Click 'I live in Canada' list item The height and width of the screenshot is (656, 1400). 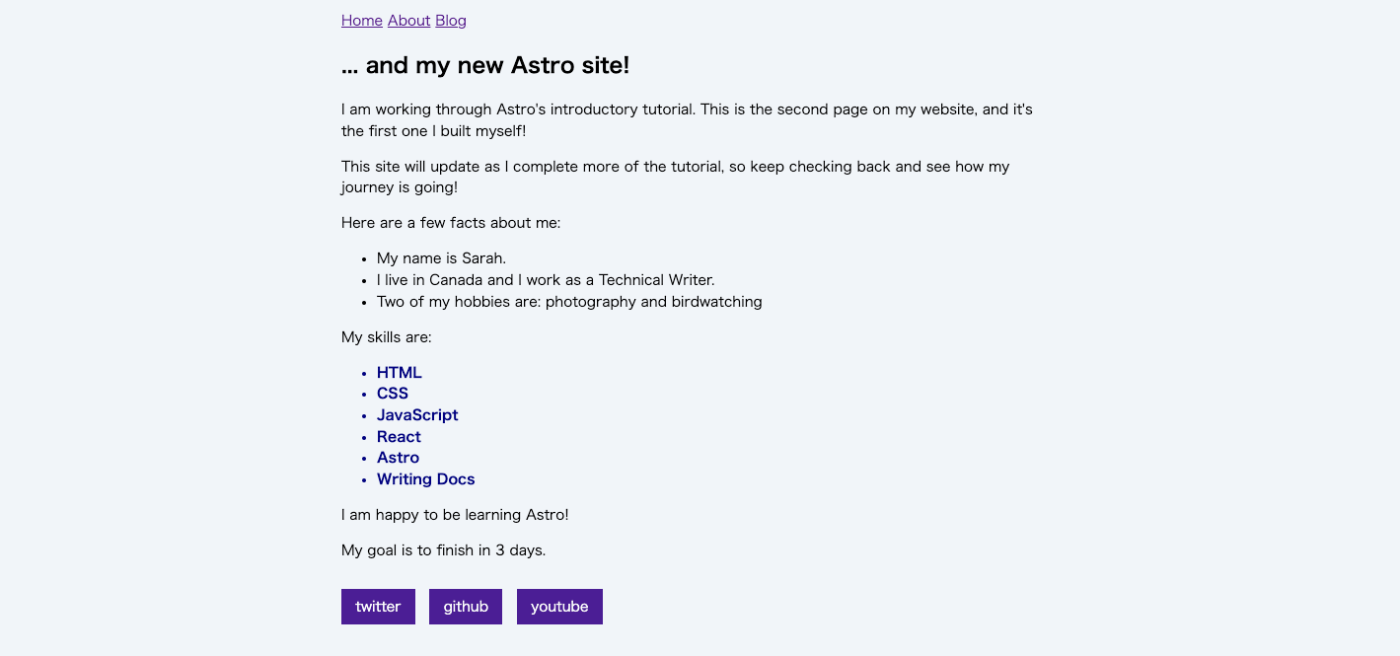tap(546, 280)
